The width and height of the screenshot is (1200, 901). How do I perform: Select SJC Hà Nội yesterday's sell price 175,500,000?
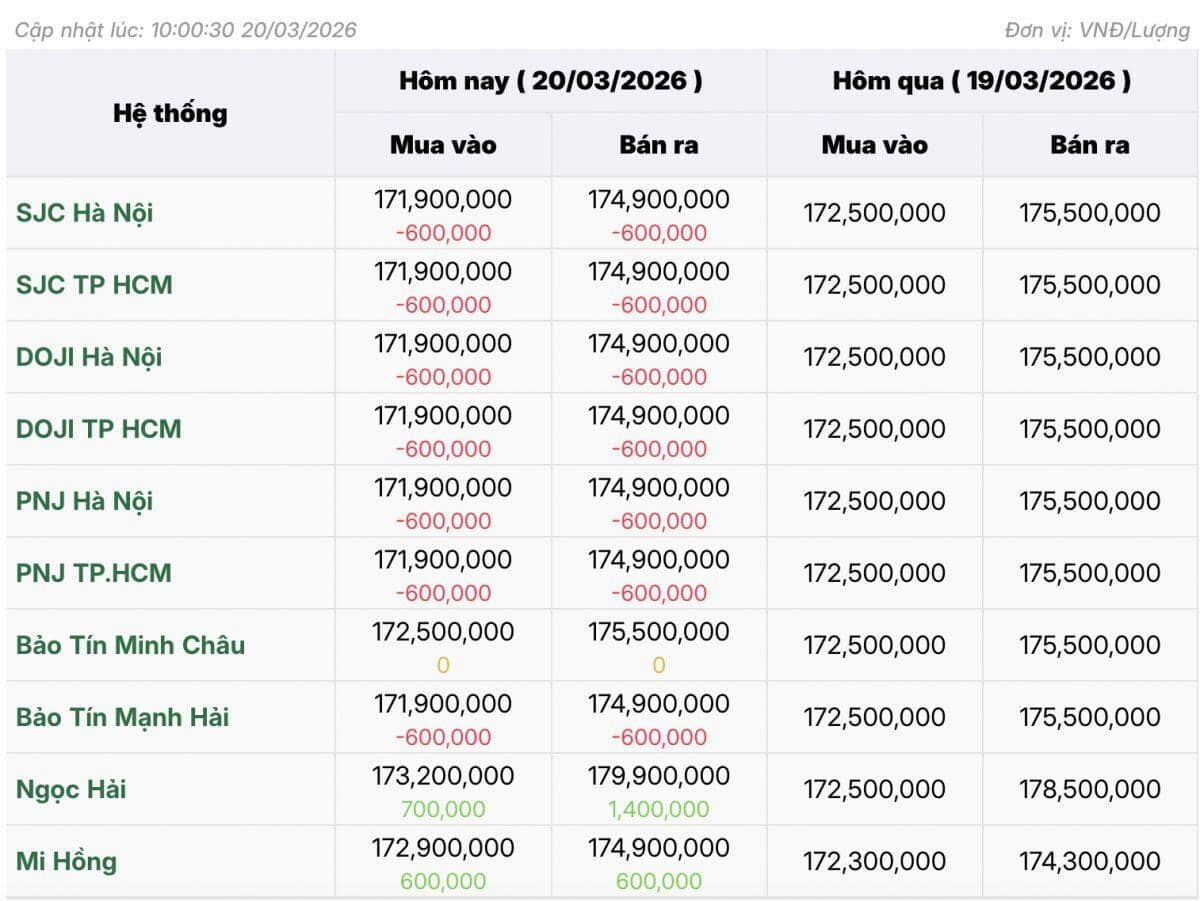[x=1090, y=213]
